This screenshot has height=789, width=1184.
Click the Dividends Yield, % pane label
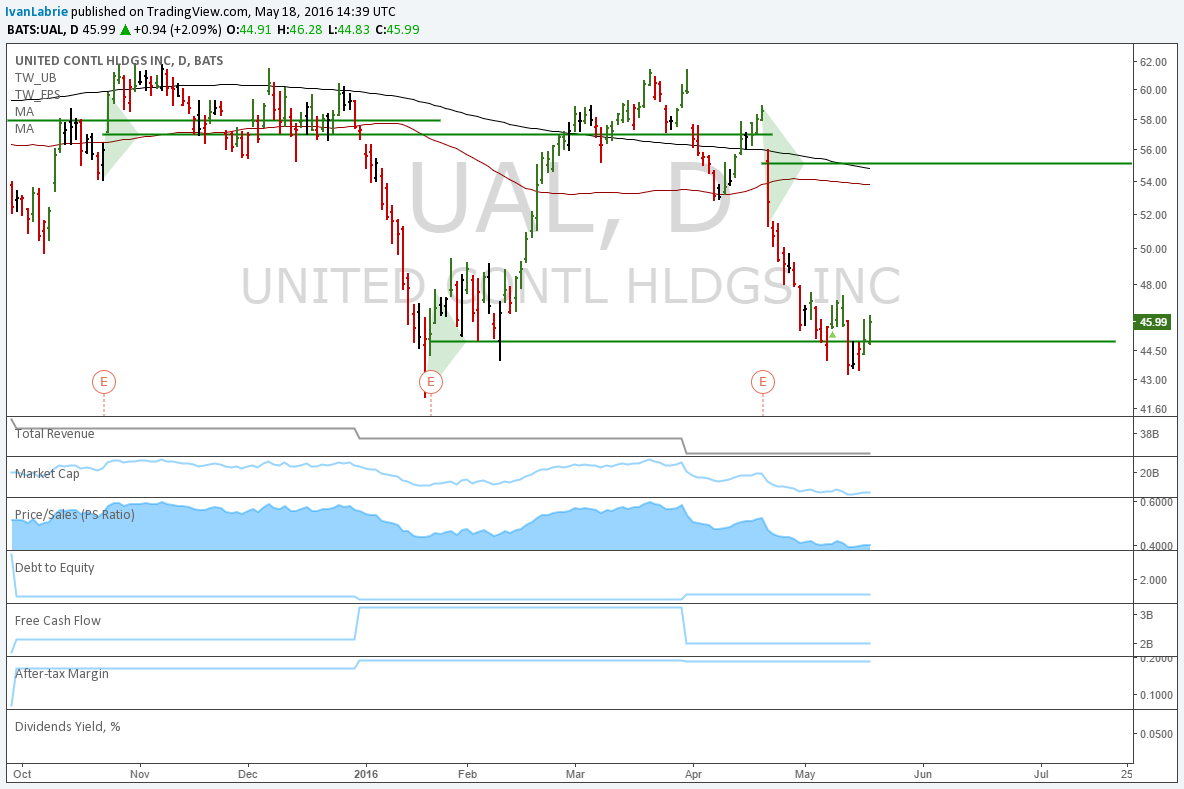(x=67, y=726)
